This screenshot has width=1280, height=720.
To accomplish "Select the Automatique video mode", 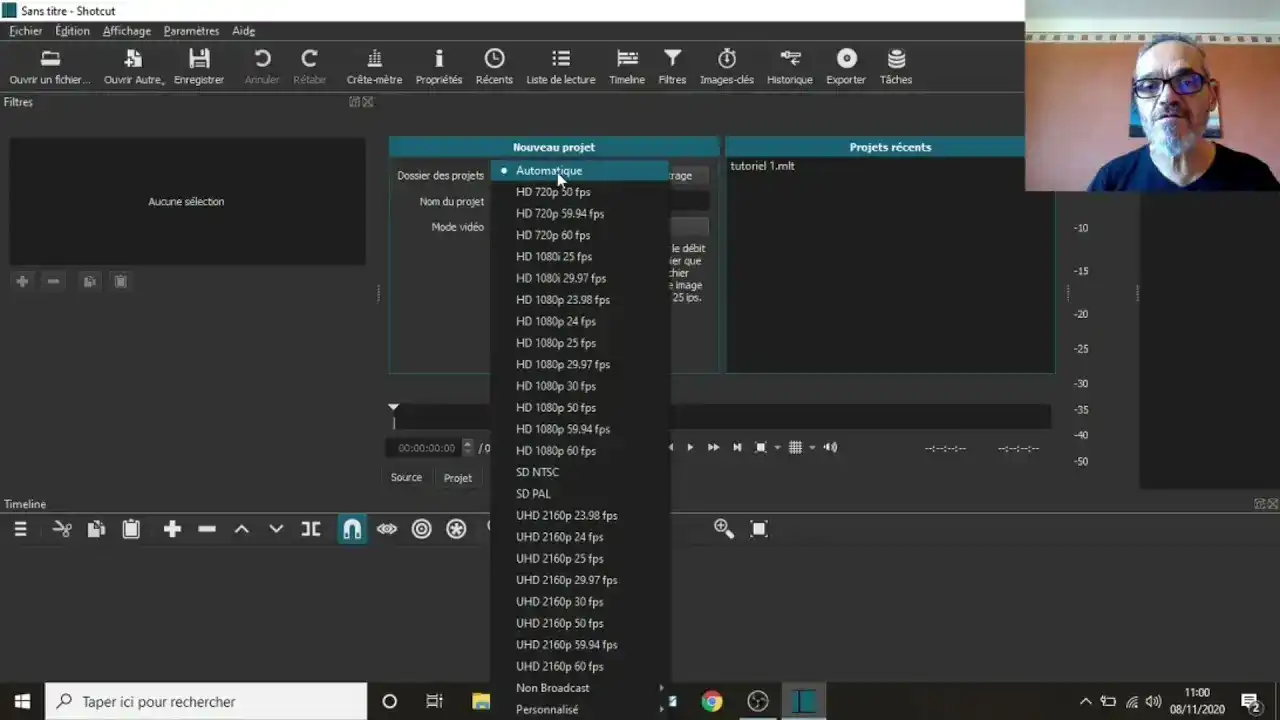I will point(548,170).
